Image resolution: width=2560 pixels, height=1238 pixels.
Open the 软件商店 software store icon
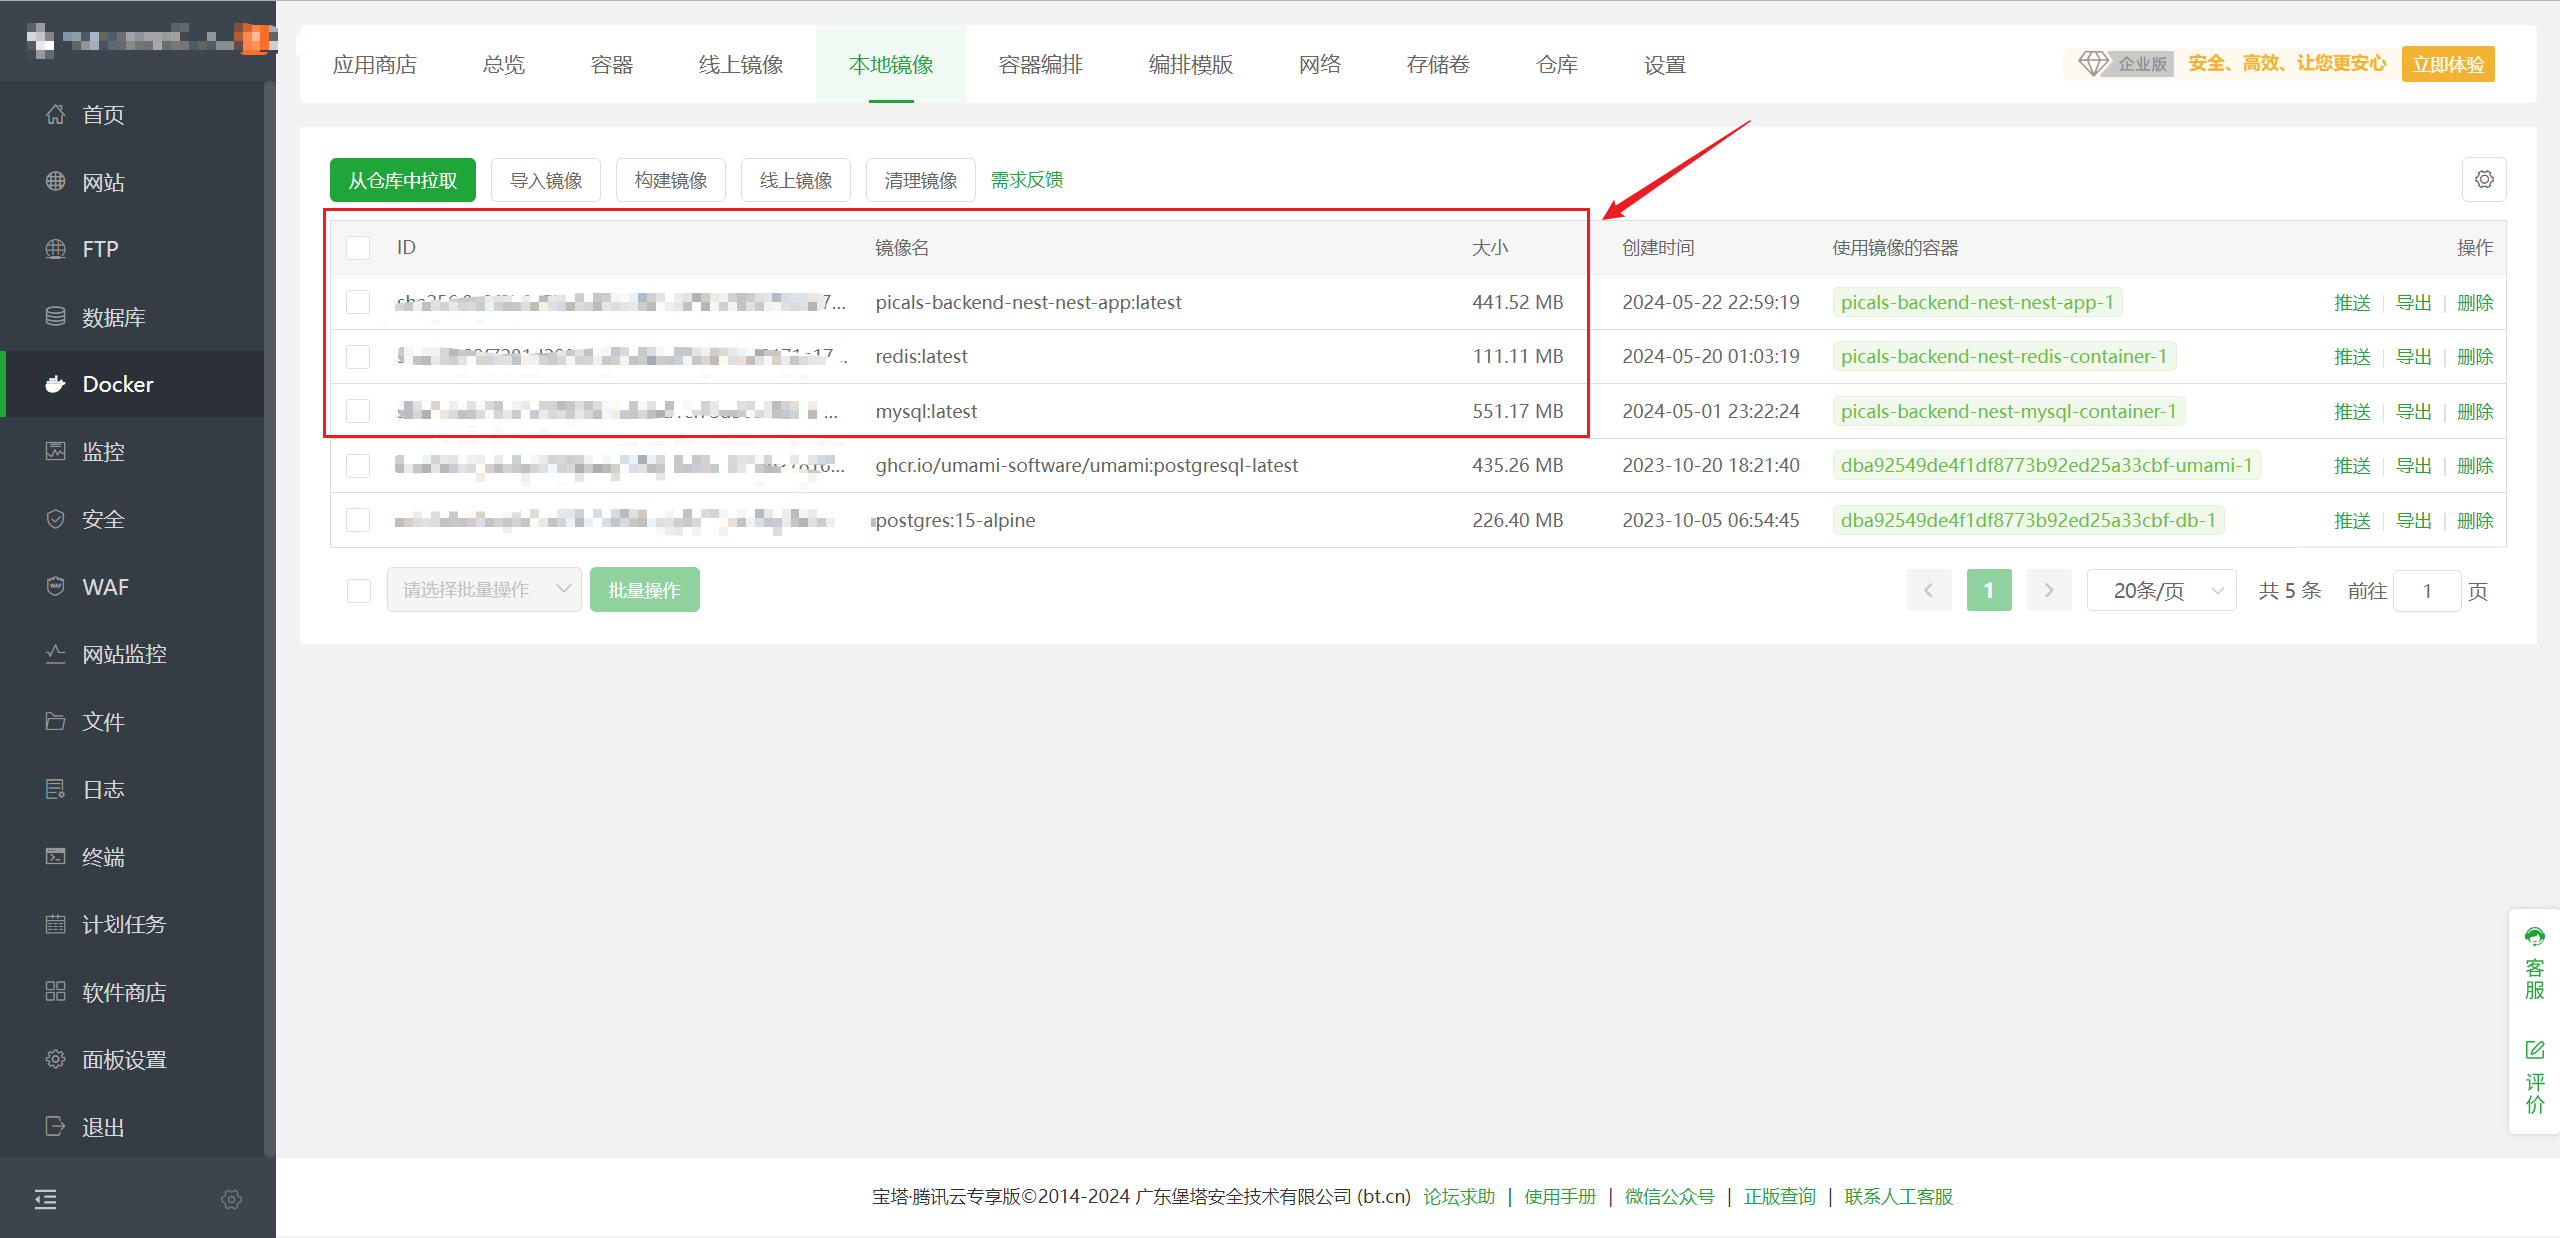(56, 991)
